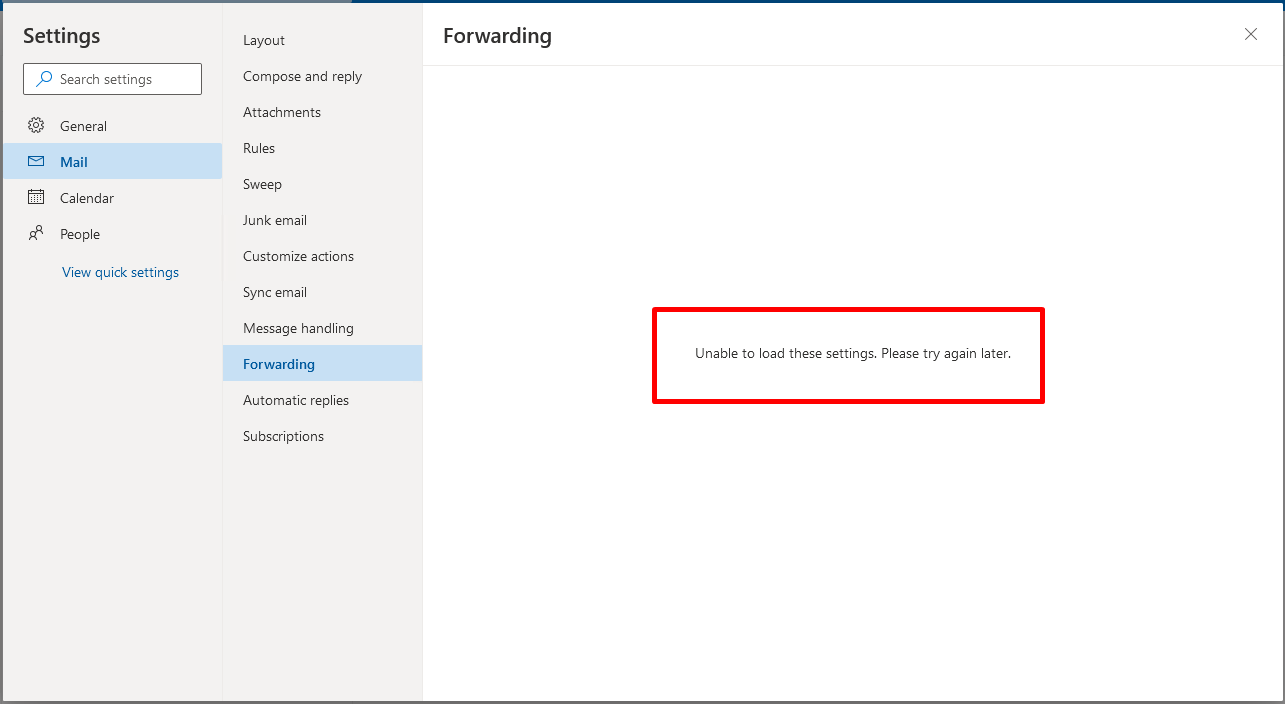View the Subscriptions section
This screenshot has height=704, width=1287.
coord(283,436)
